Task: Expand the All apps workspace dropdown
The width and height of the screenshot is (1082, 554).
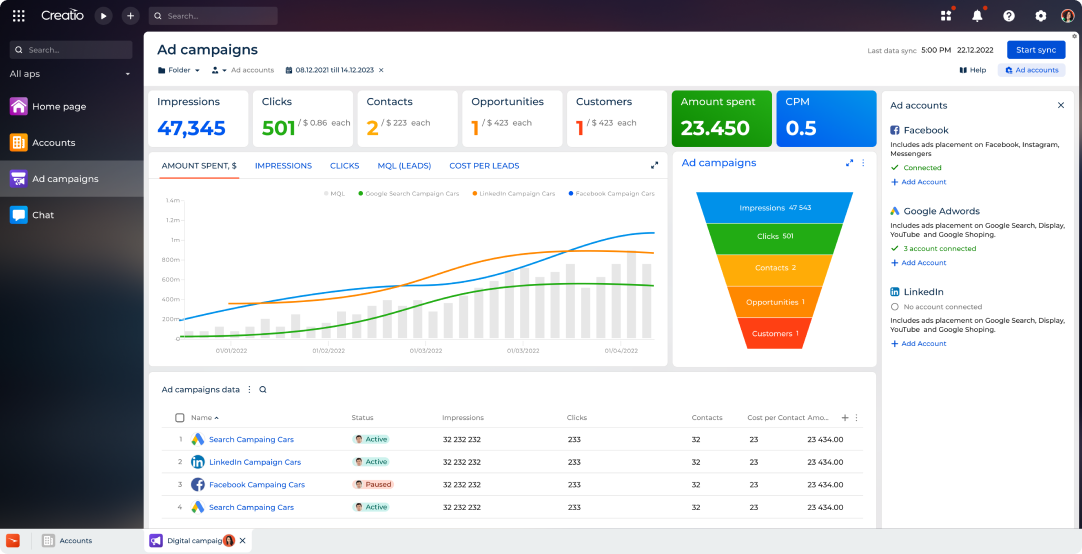Action: coord(127,74)
